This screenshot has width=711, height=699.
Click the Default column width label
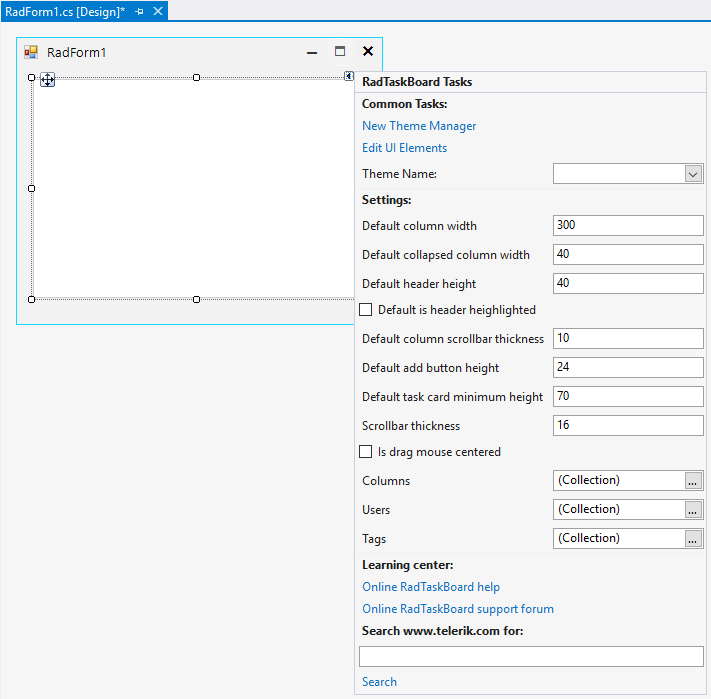419,226
